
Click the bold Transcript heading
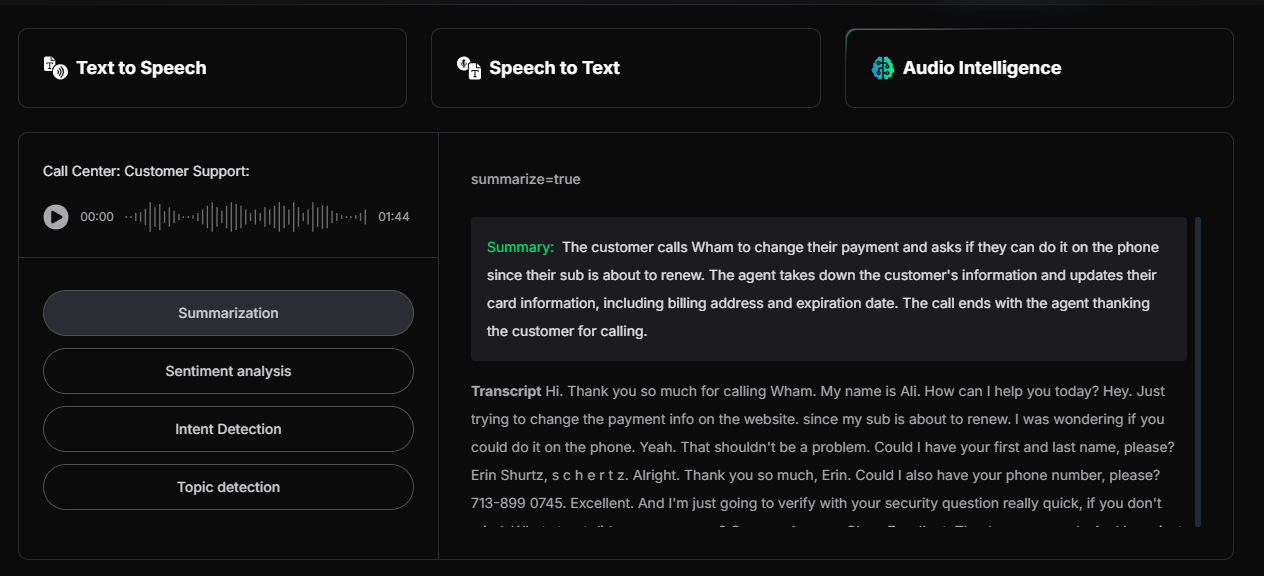tap(506, 391)
